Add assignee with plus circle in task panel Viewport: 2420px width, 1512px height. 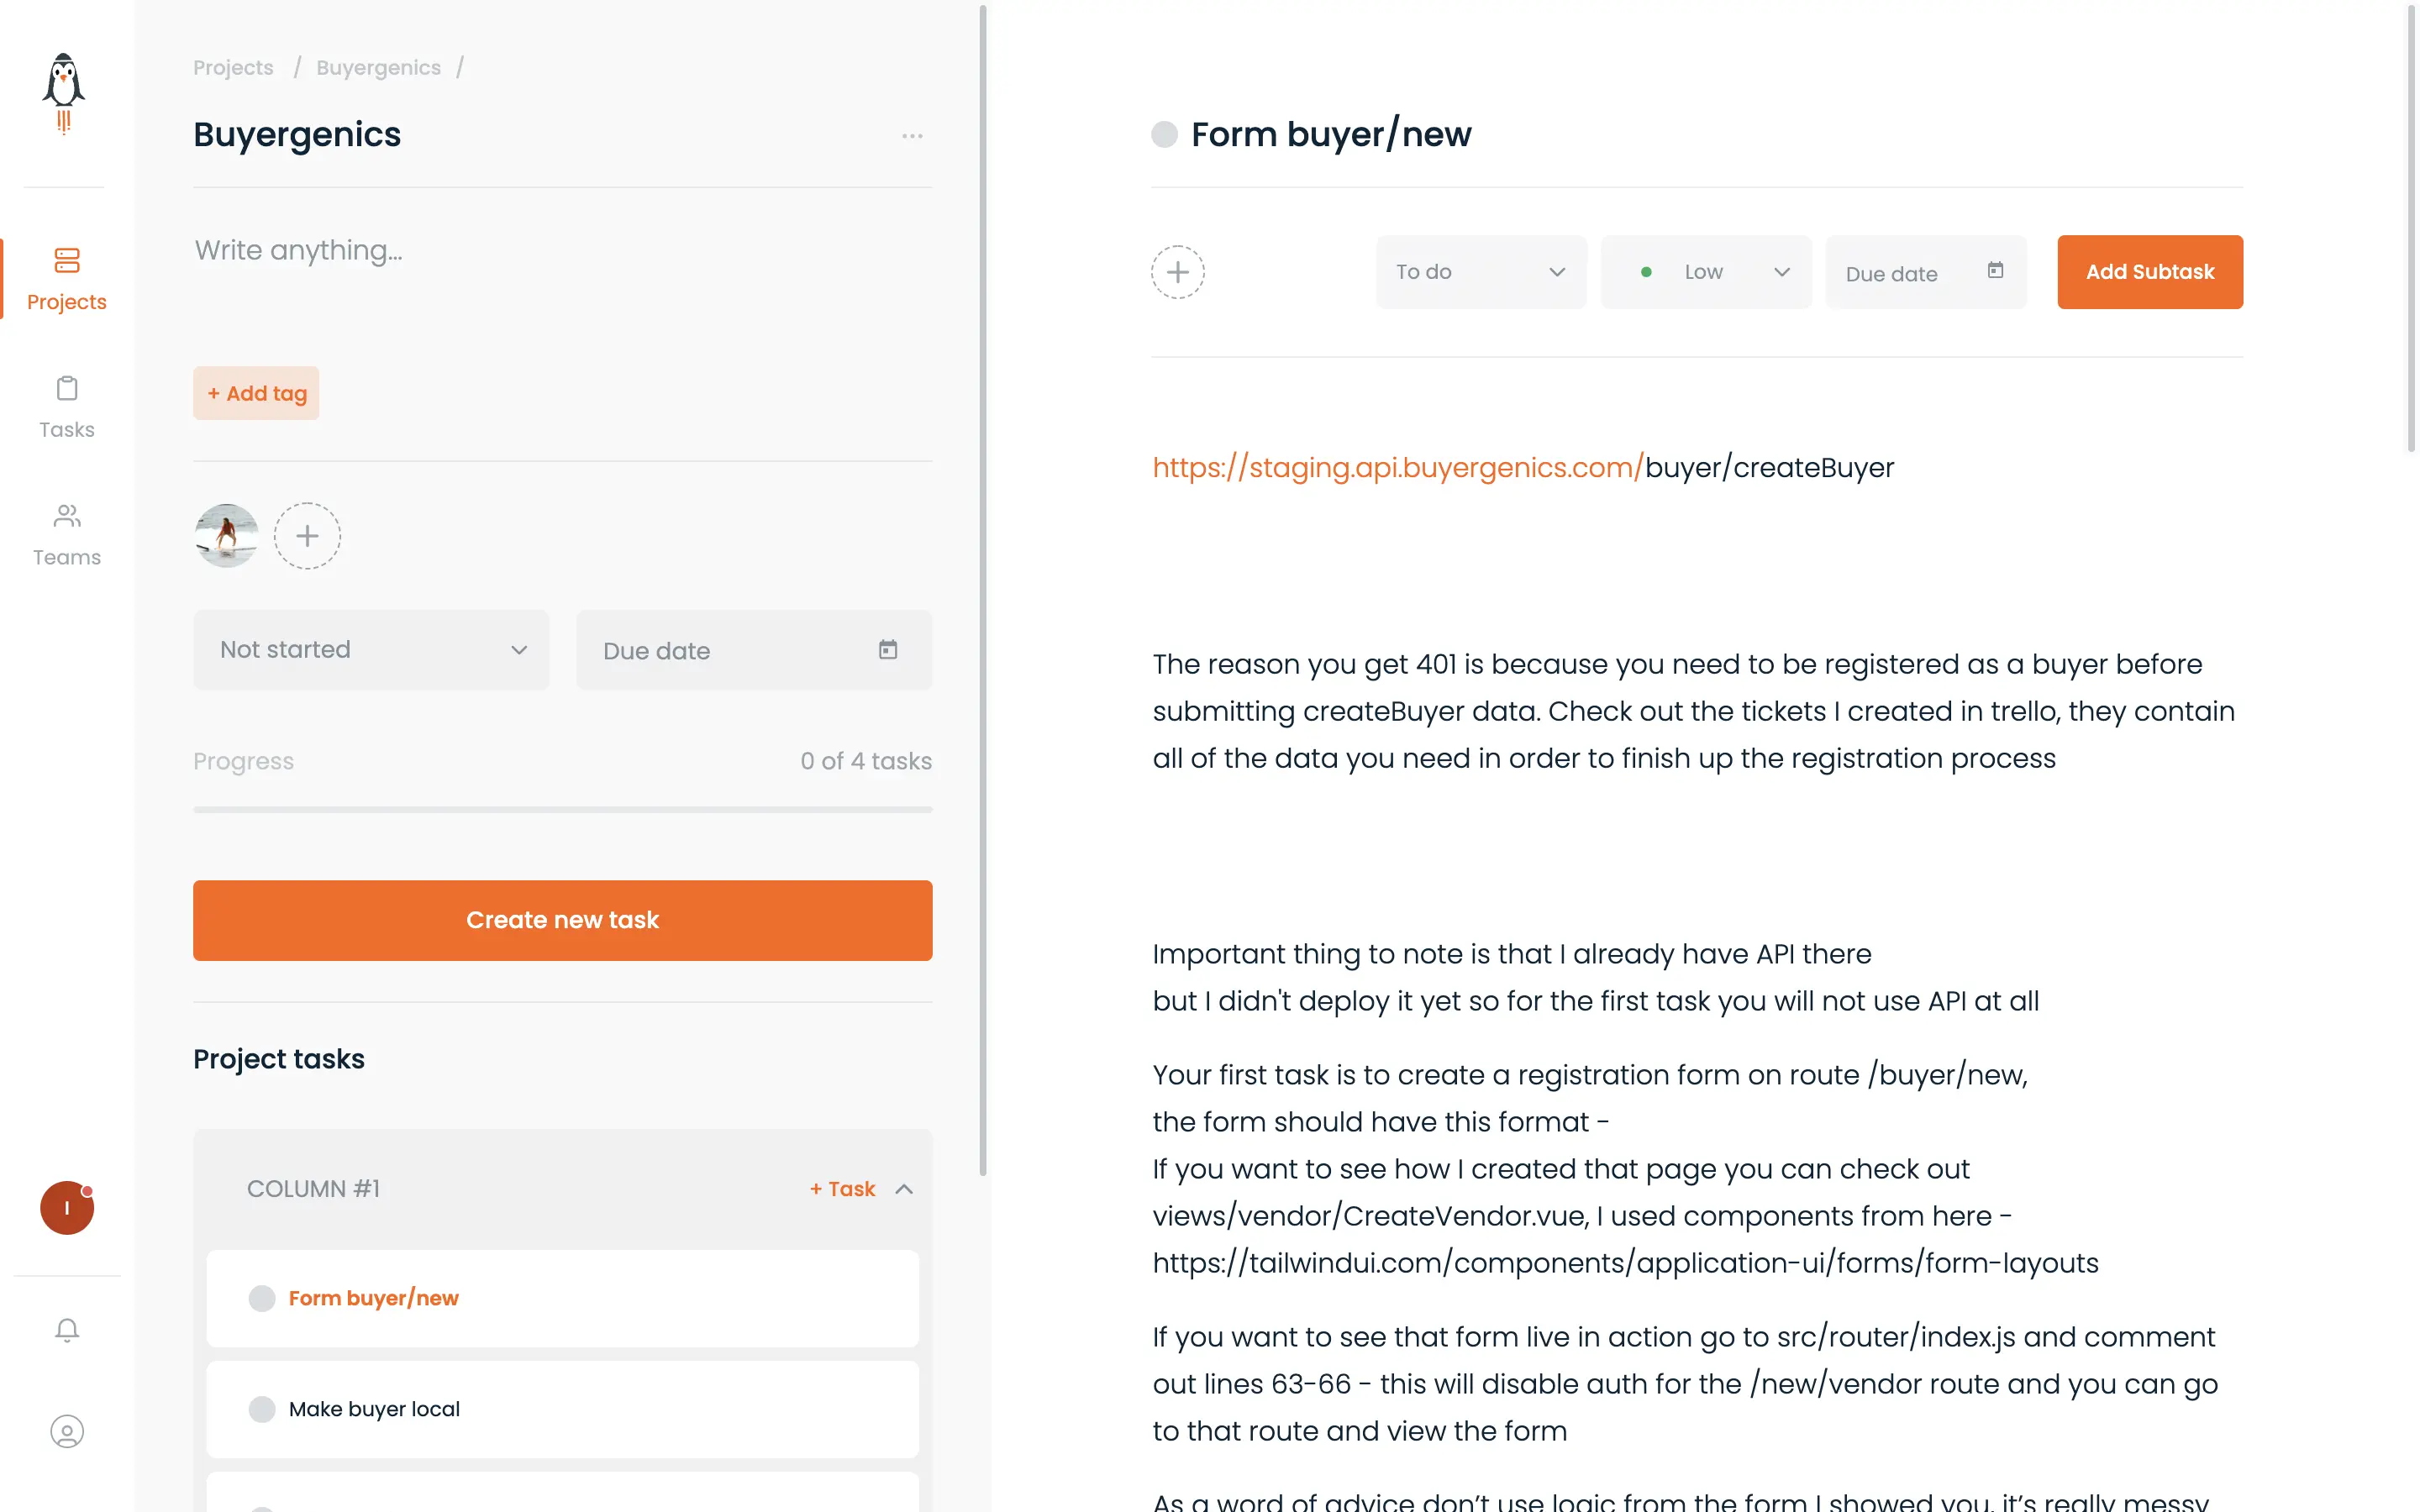1178,272
